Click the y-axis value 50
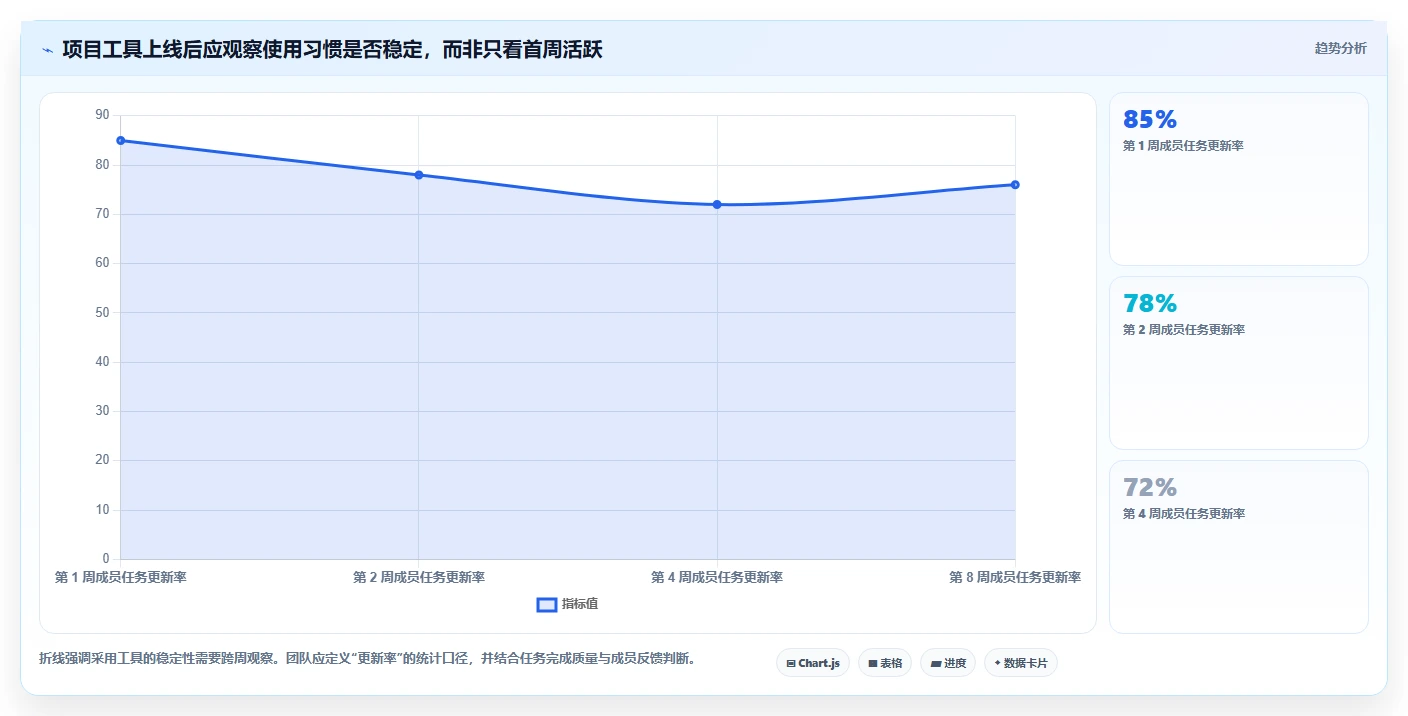The image size is (1408, 716). (x=102, y=312)
